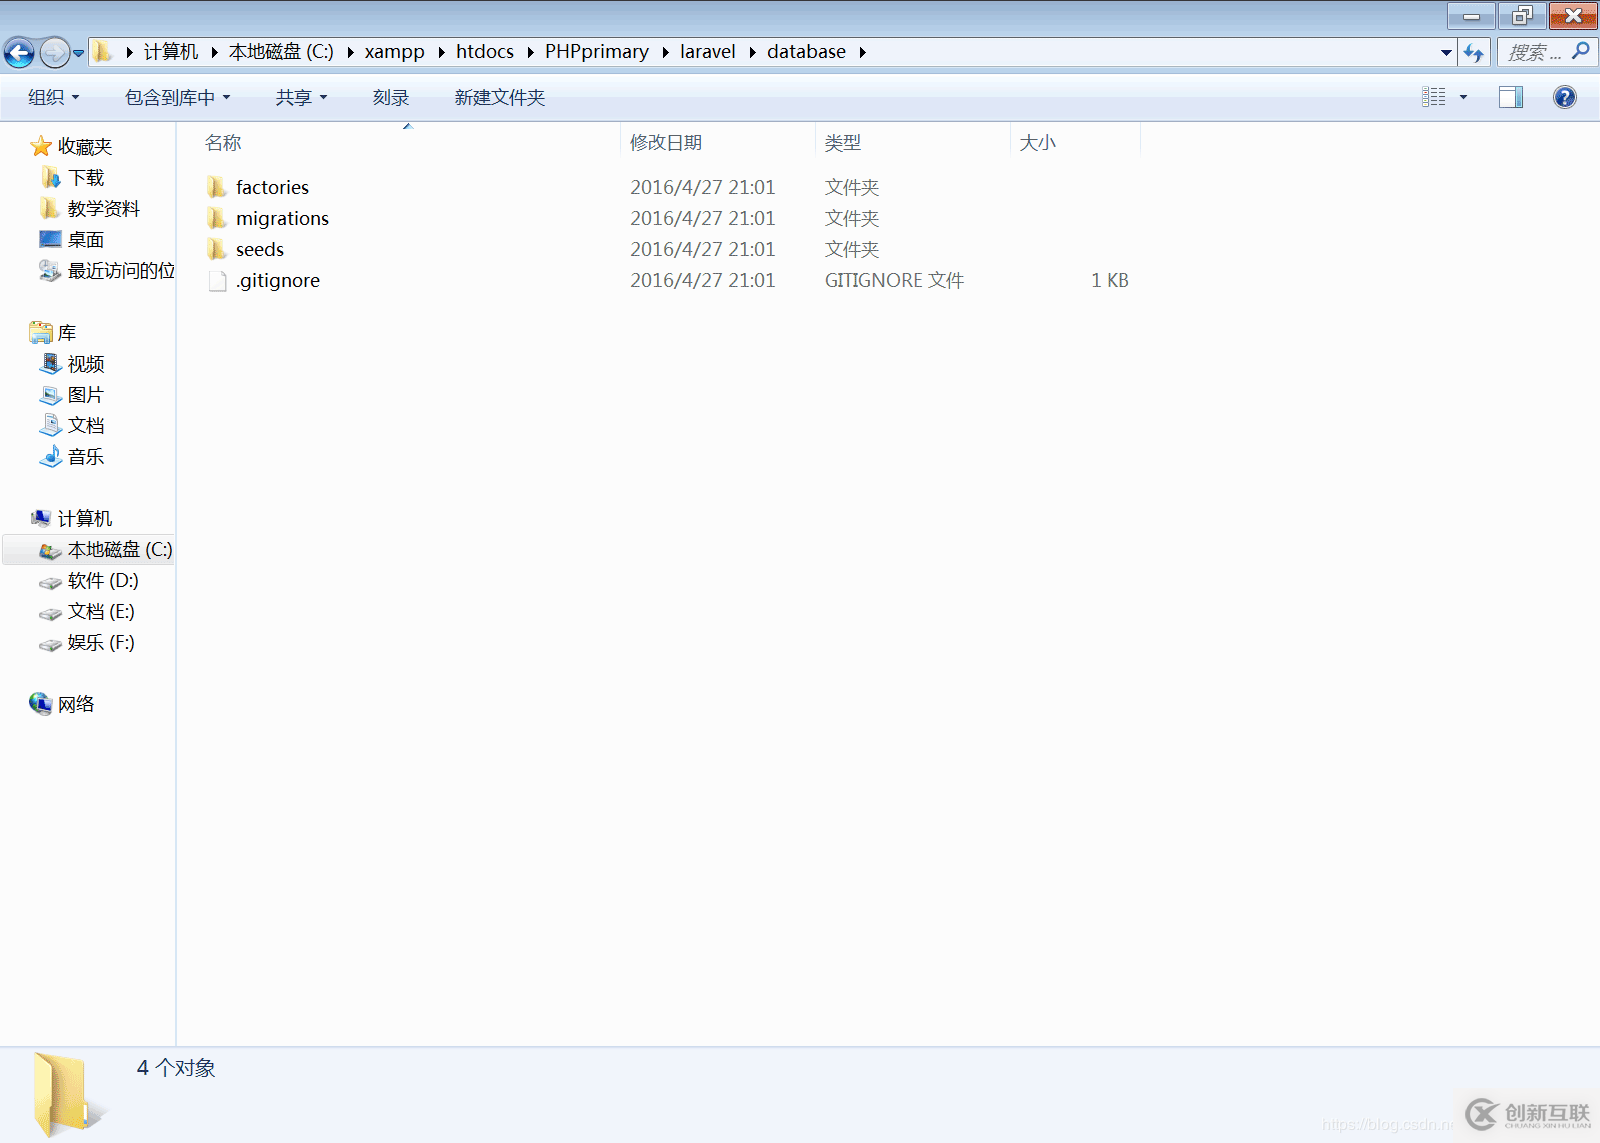Image resolution: width=1600 pixels, height=1143 pixels.
Task: Expand the arrow after the htdocs breadcrumb
Action: pyautogui.click(x=530, y=52)
